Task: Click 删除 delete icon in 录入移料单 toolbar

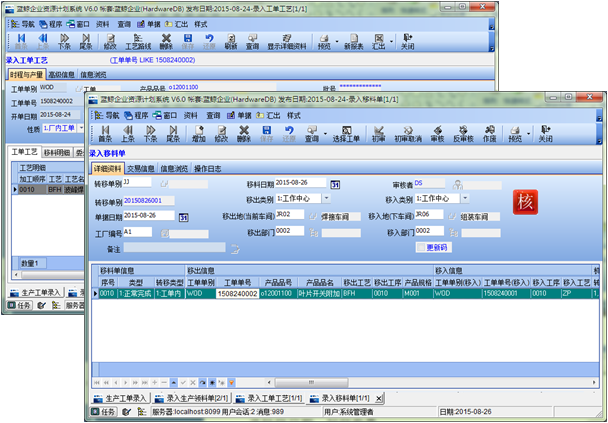Action: [x=244, y=134]
